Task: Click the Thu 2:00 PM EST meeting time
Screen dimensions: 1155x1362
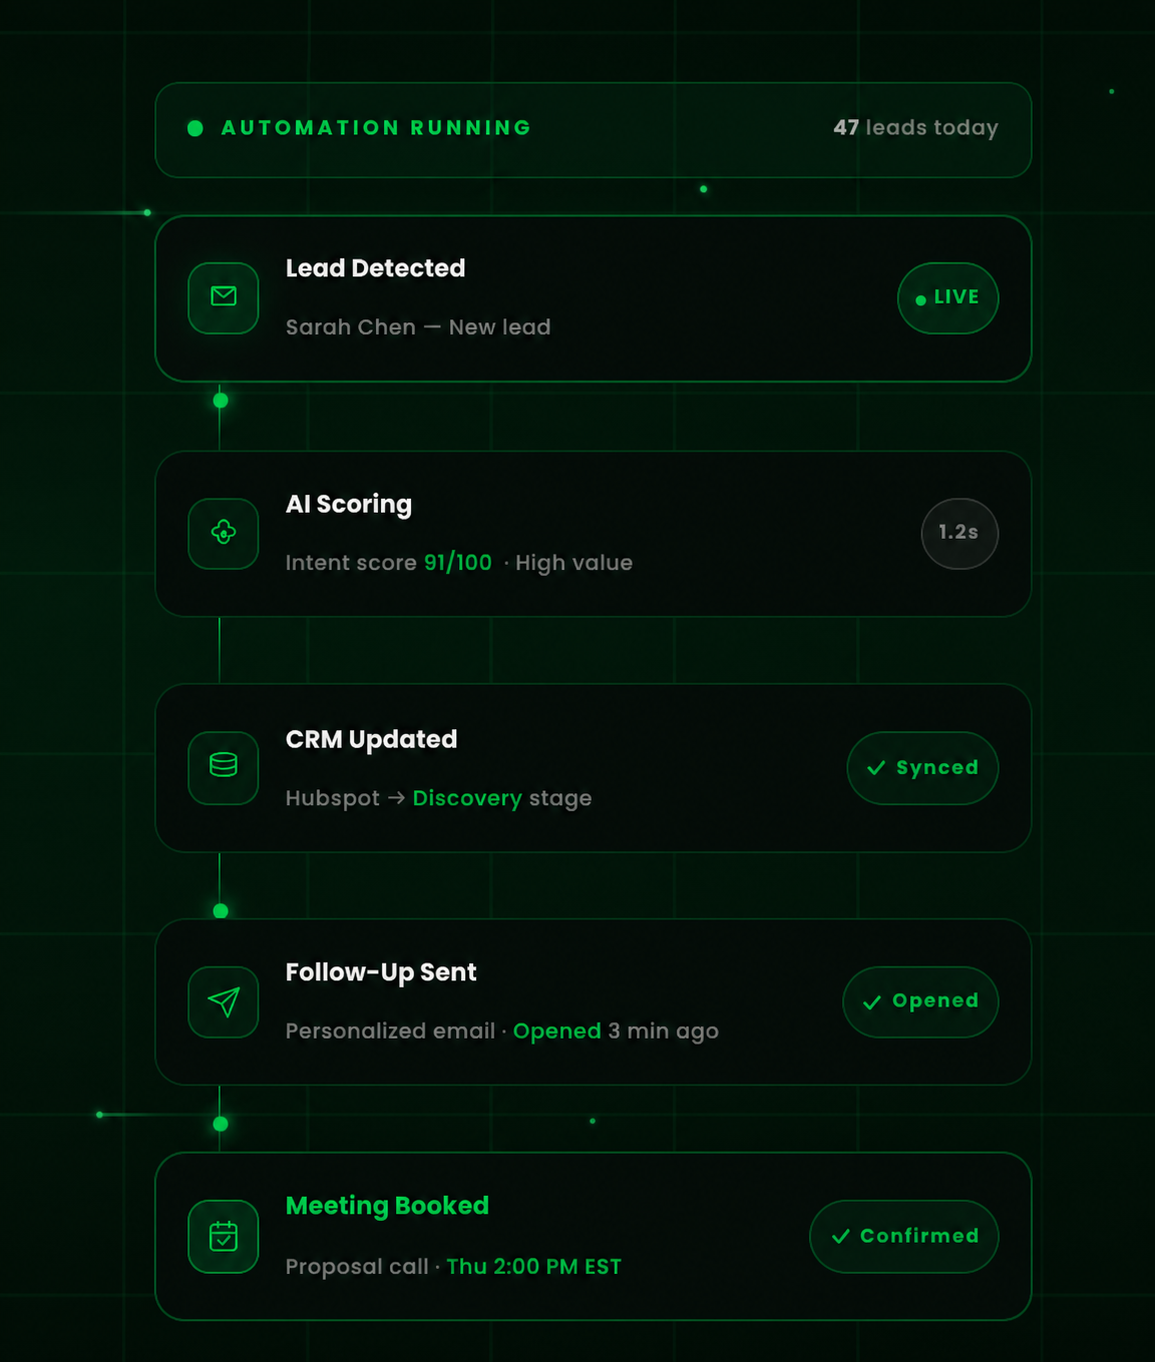Action: click(x=534, y=1267)
